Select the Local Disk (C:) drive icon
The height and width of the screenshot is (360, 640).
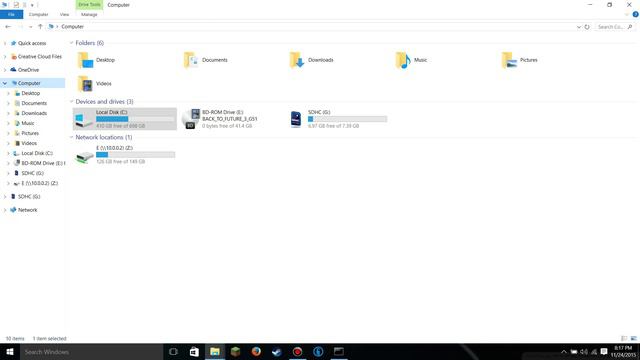(x=84, y=119)
